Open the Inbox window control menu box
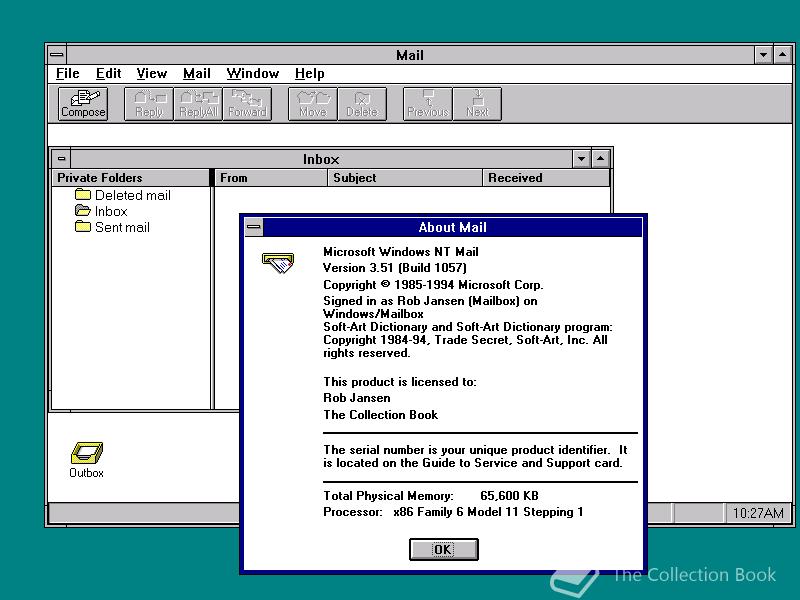Screen dimensions: 800x600 pos(61,159)
